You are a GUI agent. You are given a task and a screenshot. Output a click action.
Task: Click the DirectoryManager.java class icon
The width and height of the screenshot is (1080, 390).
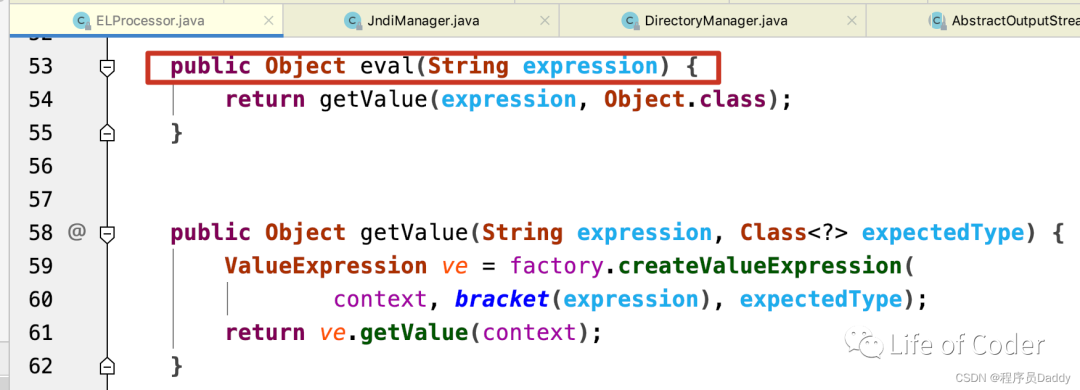[x=630, y=21]
